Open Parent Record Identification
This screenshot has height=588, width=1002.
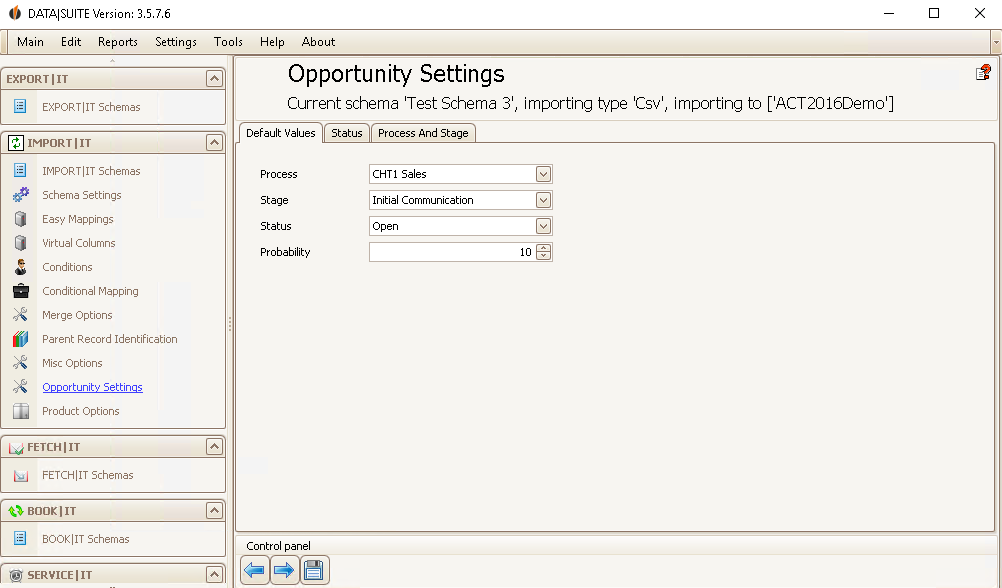coord(110,339)
